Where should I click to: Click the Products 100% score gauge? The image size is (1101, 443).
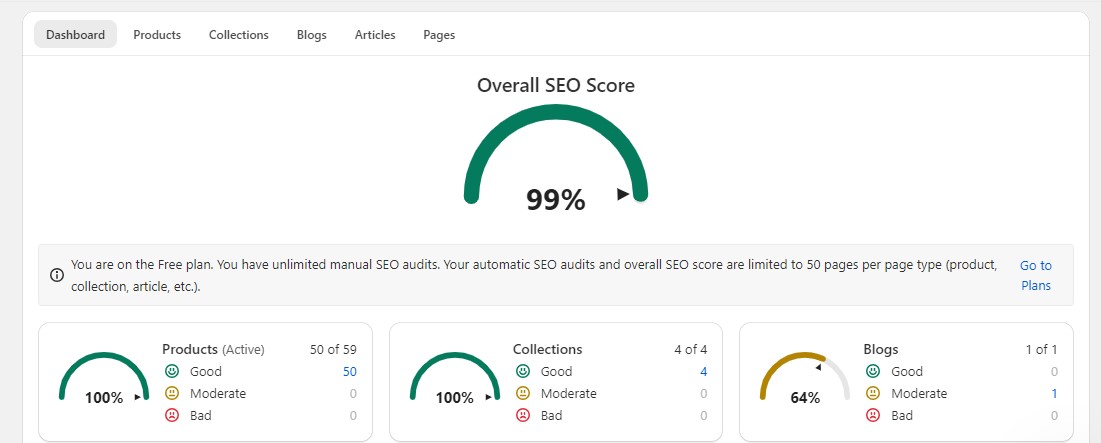click(x=104, y=378)
